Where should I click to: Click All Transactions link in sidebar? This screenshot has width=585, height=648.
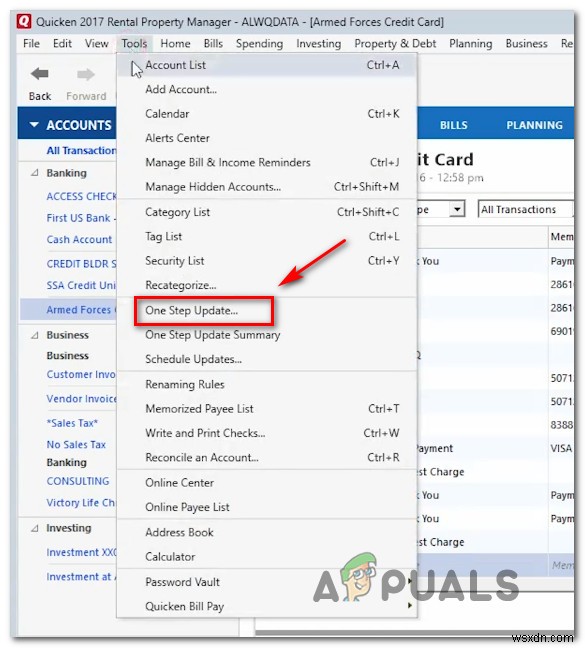pyautogui.click(x=81, y=150)
